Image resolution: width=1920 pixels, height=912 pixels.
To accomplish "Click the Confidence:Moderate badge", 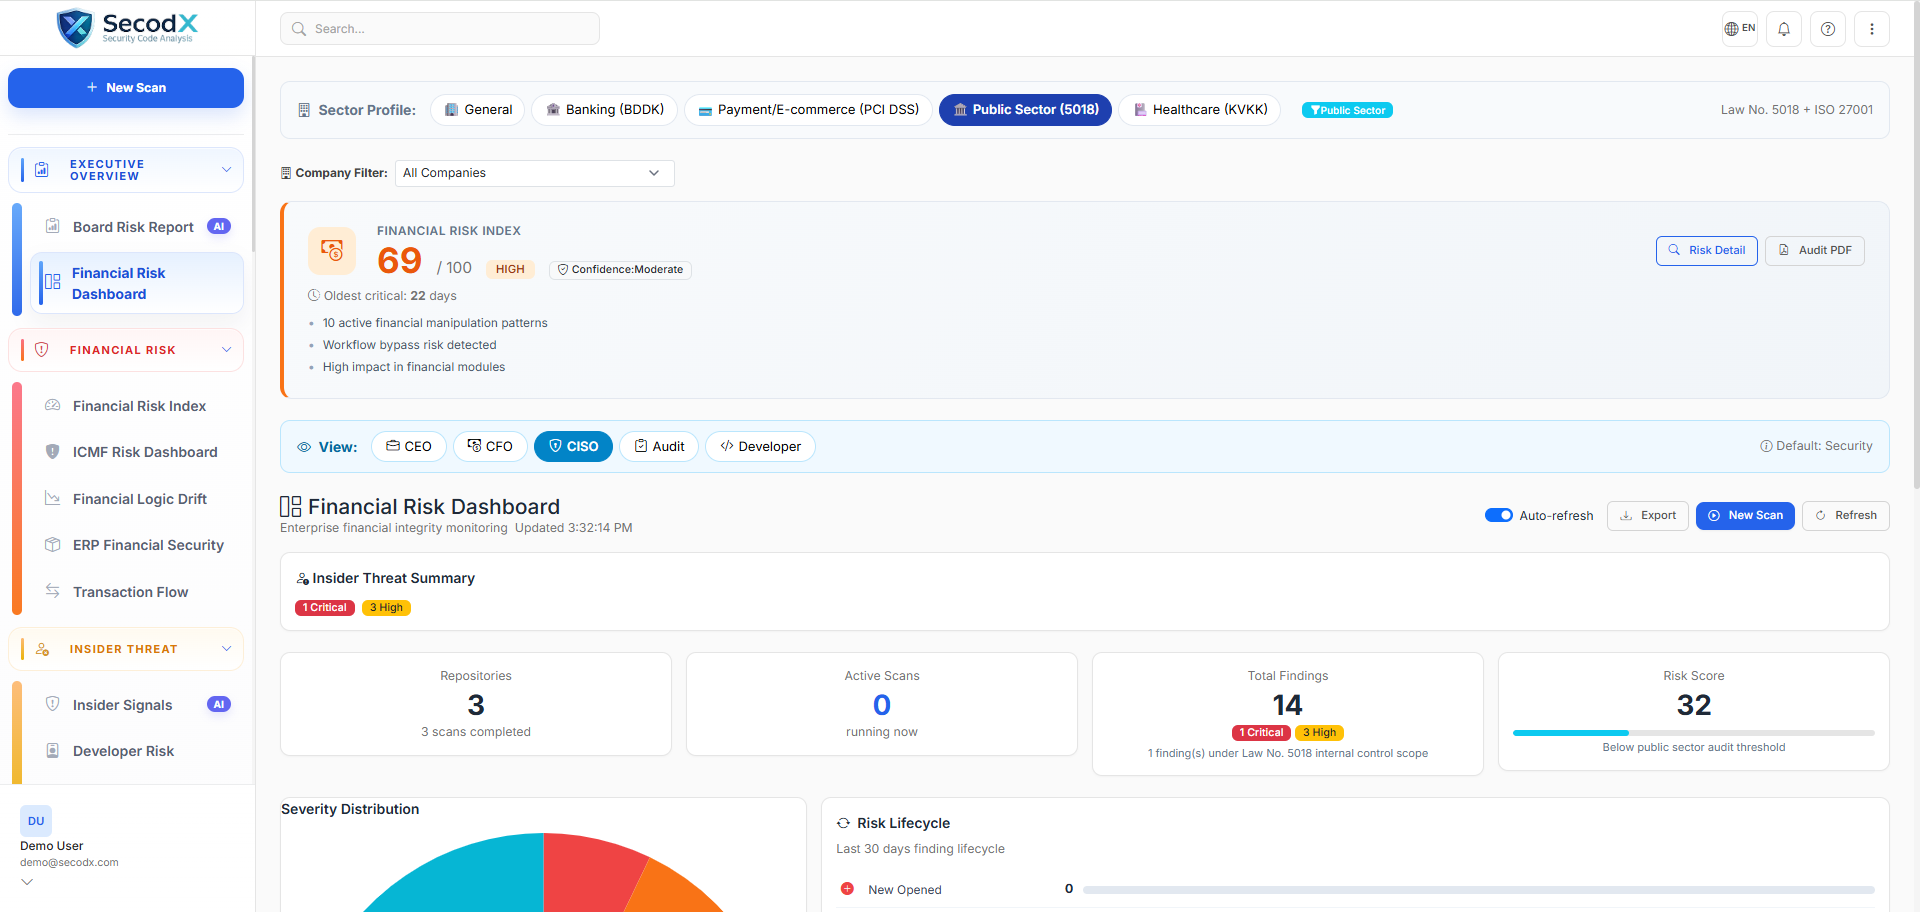I will 620,270.
